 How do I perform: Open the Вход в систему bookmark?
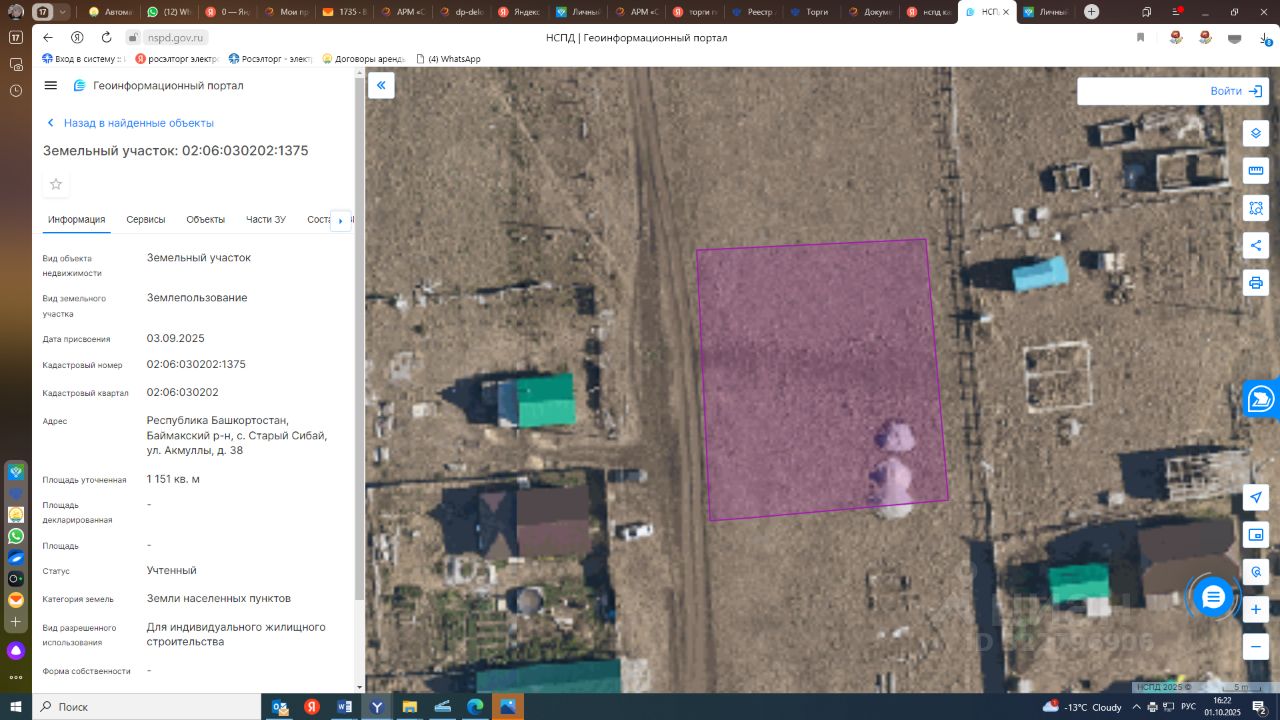81,59
